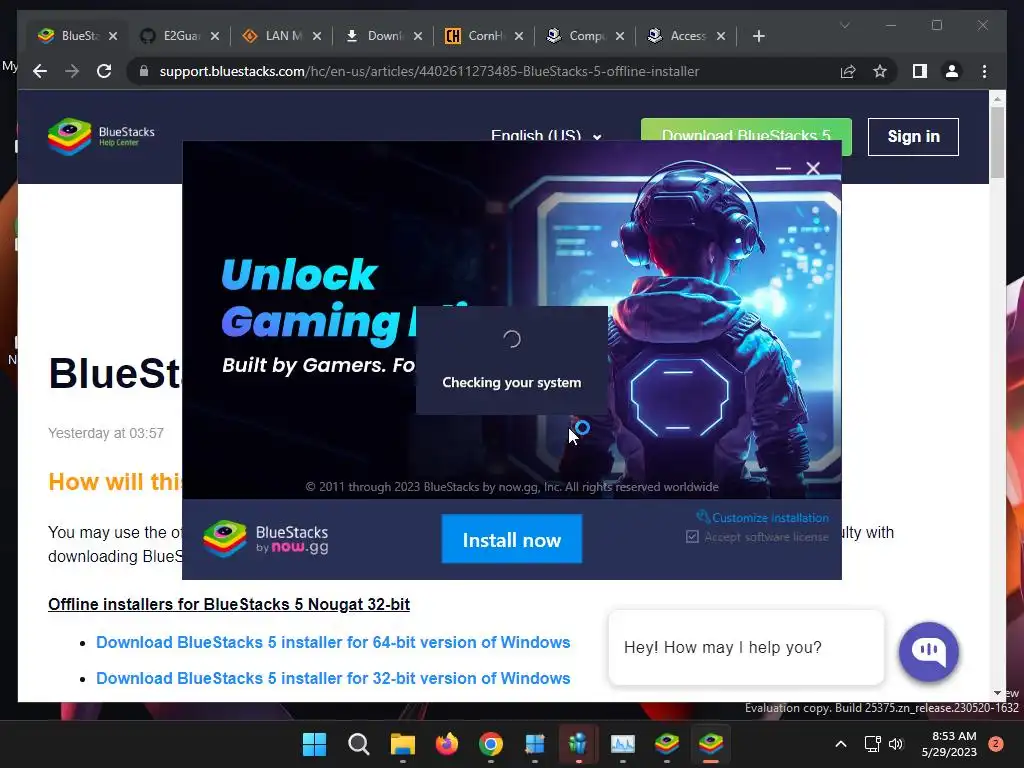This screenshot has height=768, width=1024.
Task: Close the LAN M tab
Action: [317, 36]
